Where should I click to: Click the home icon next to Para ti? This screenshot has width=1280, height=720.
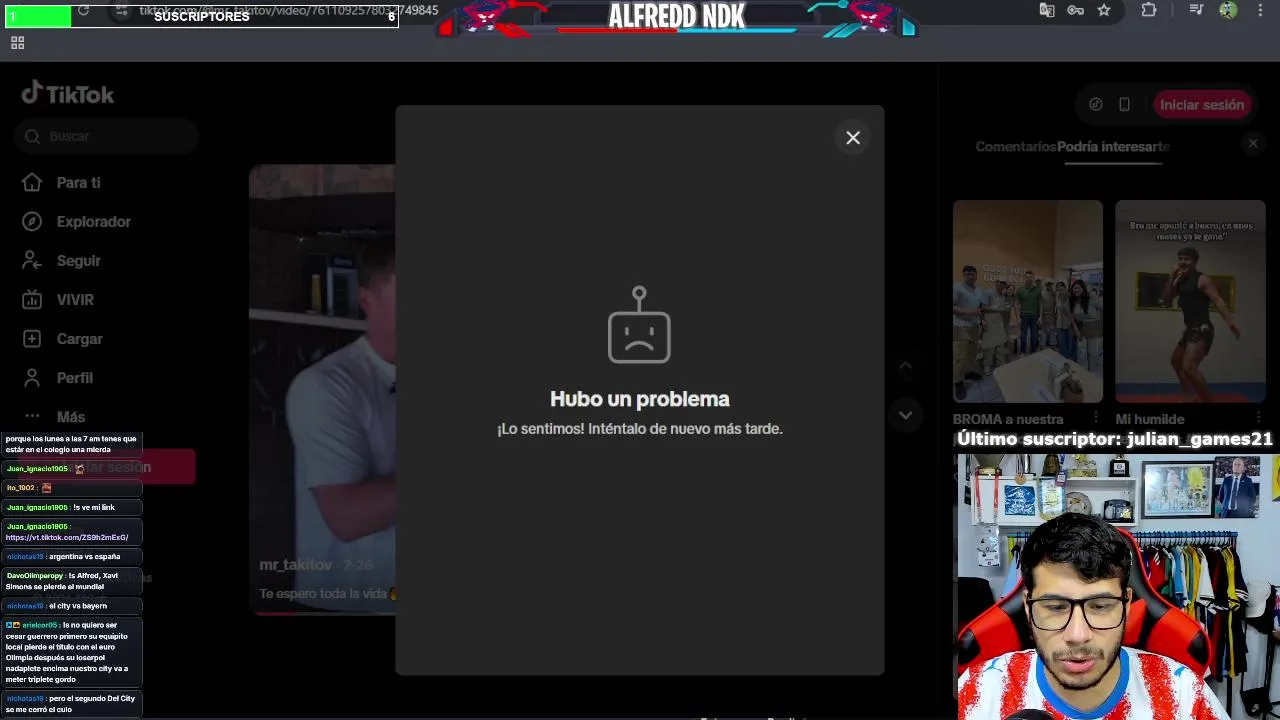pyautogui.click(x=32, y=182)
